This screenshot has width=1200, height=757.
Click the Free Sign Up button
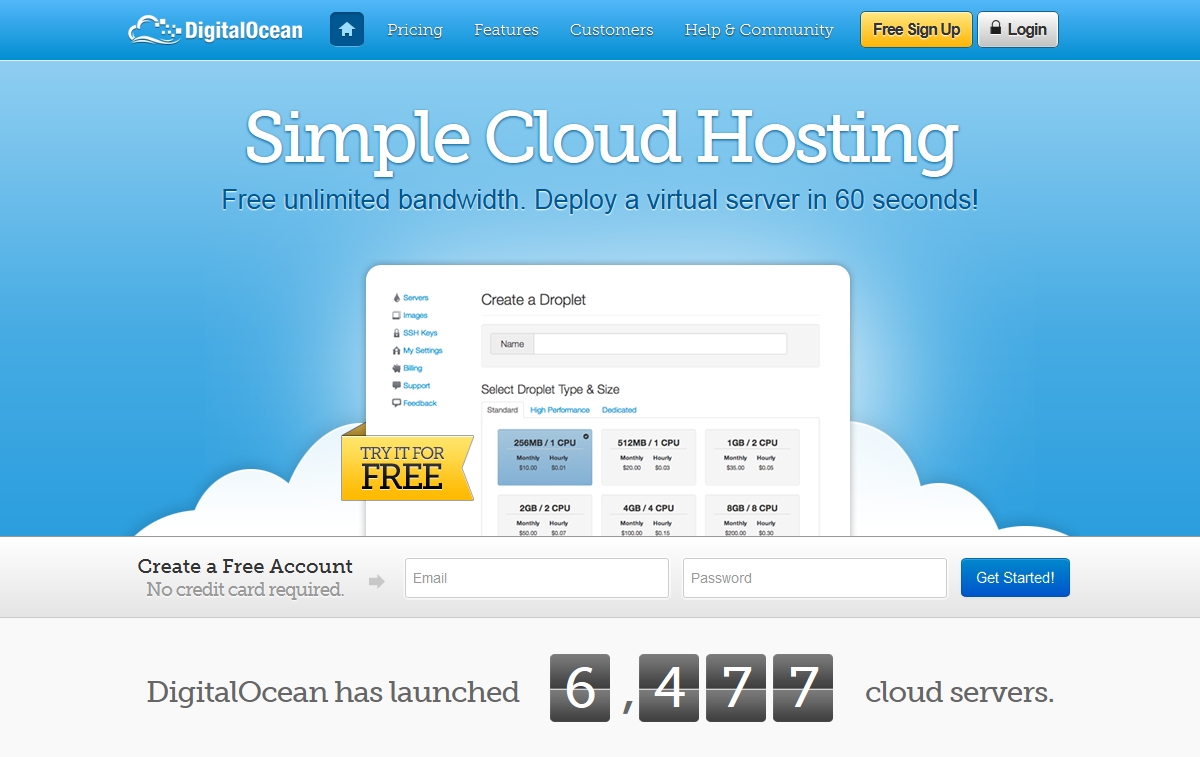pyautogui.click(x=916, y=30)
